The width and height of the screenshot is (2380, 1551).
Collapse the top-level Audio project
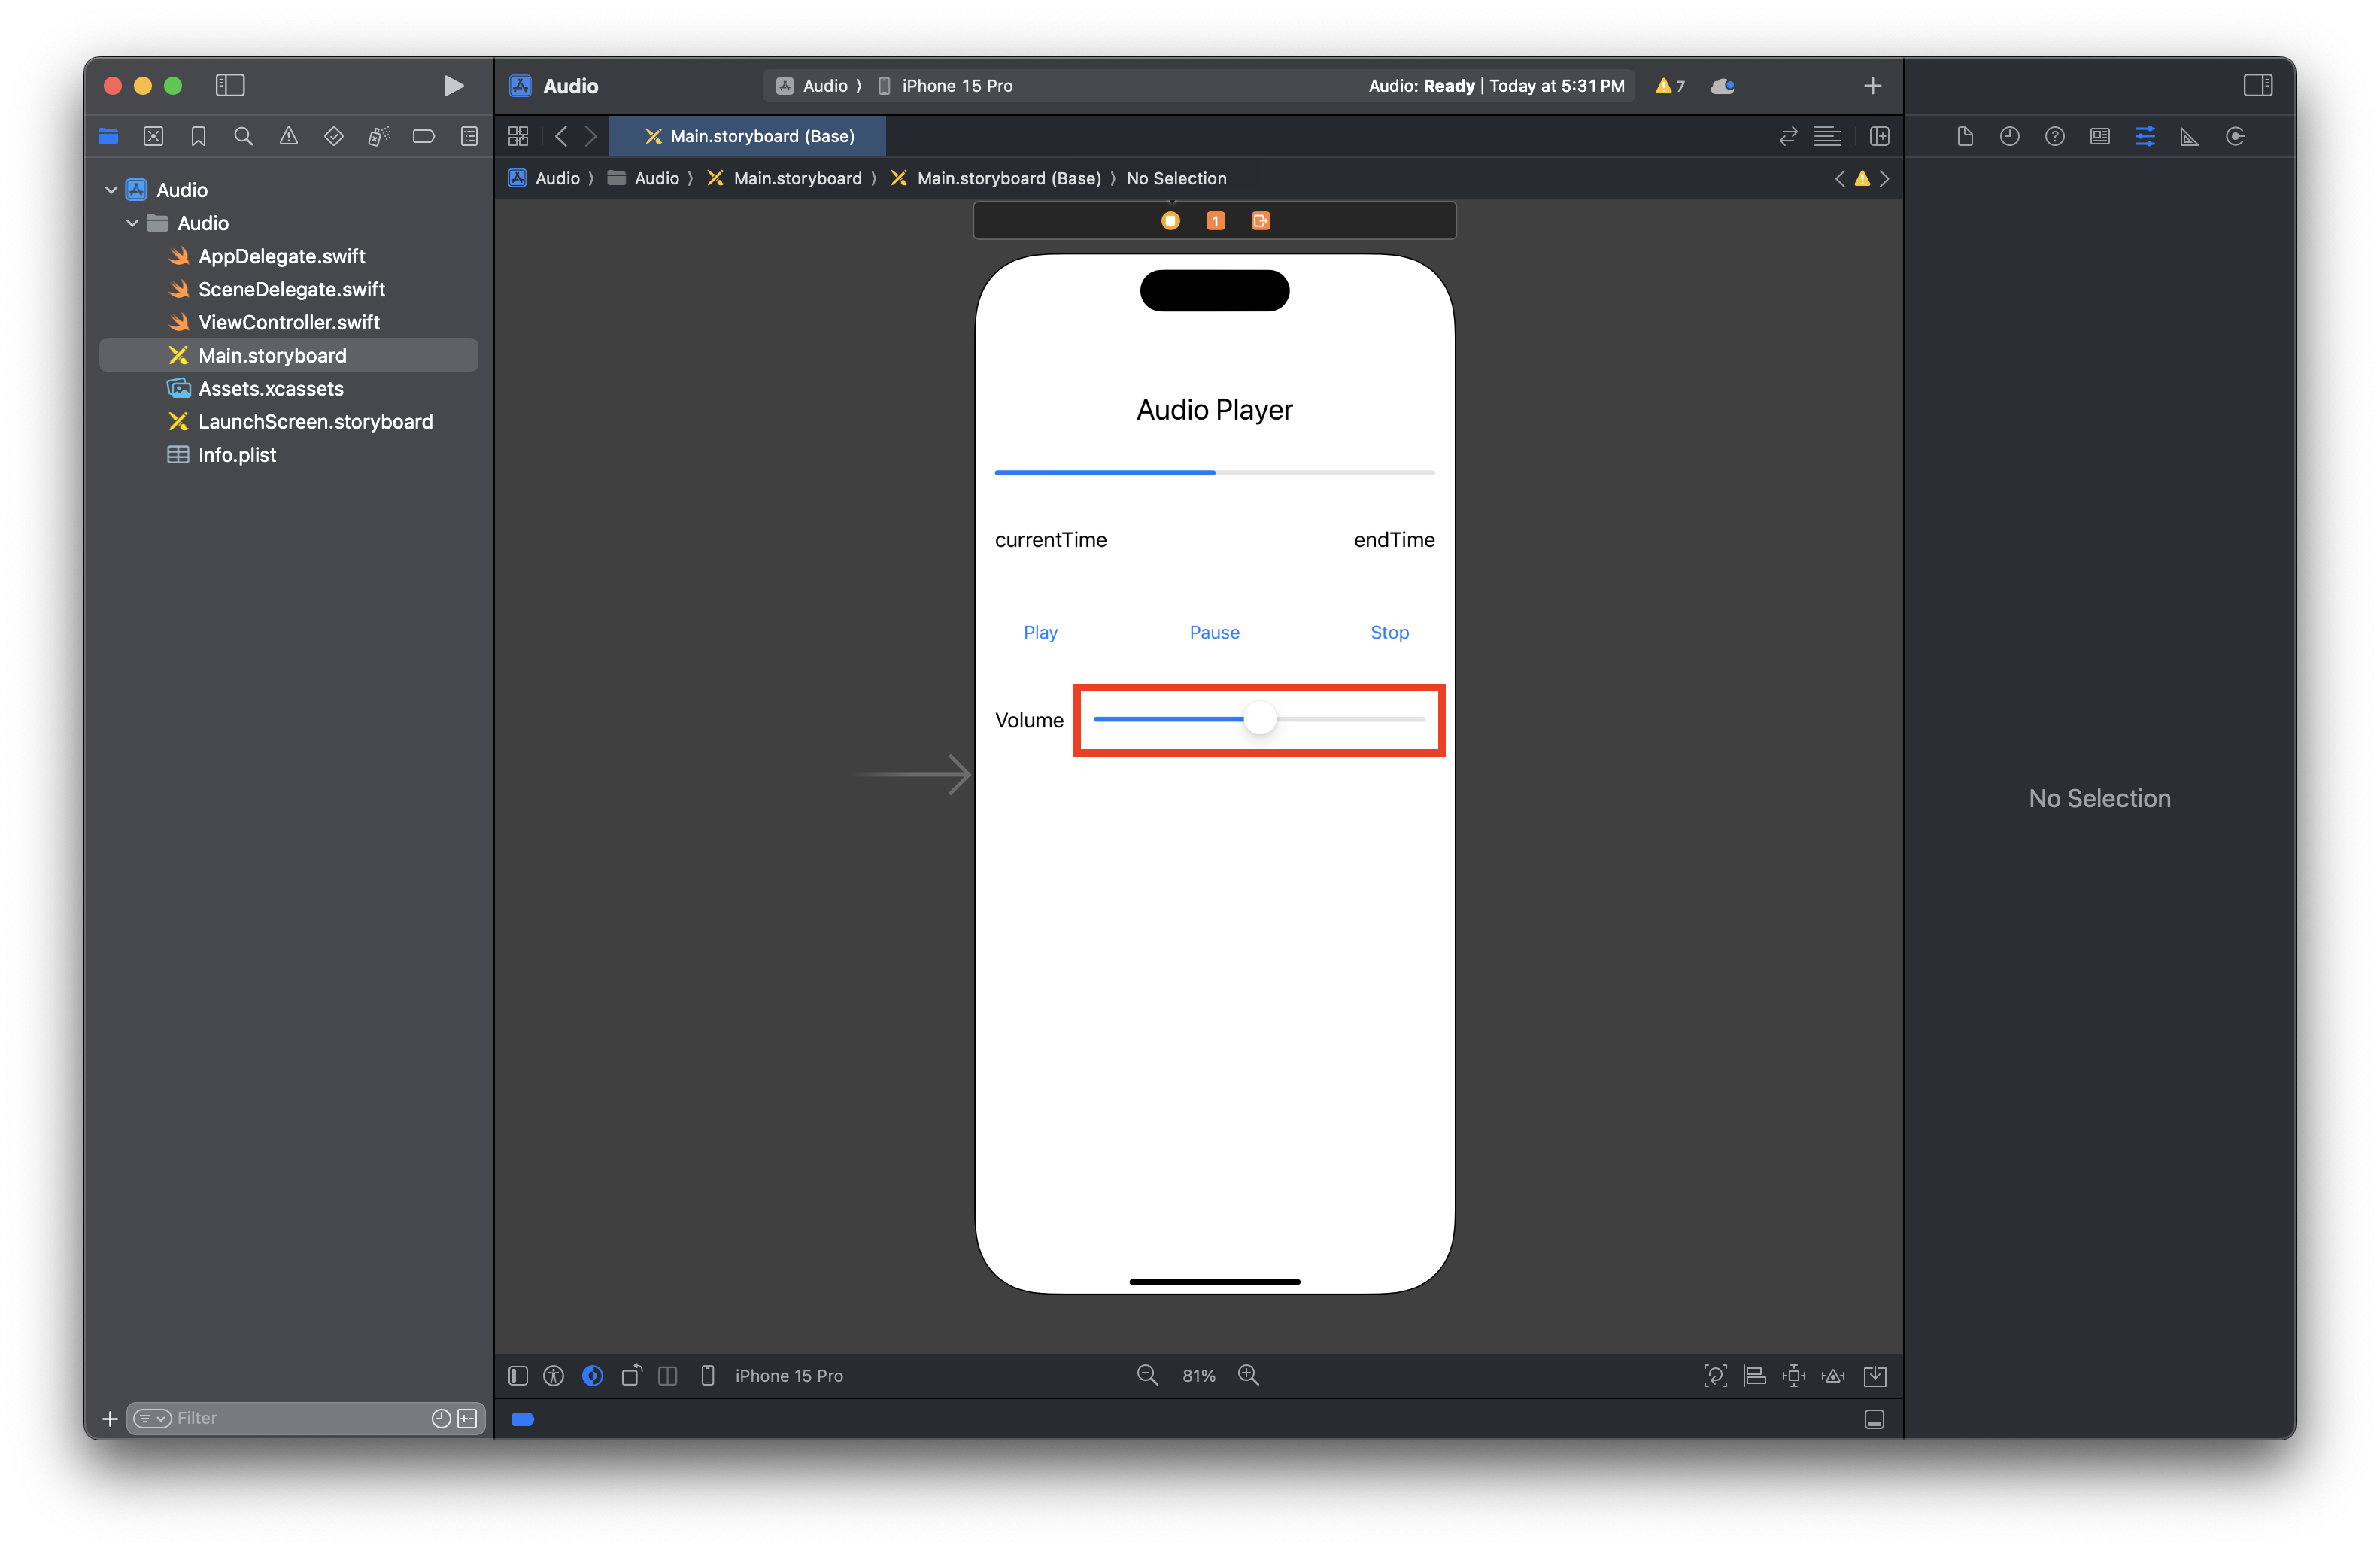[x=111, y=190]
